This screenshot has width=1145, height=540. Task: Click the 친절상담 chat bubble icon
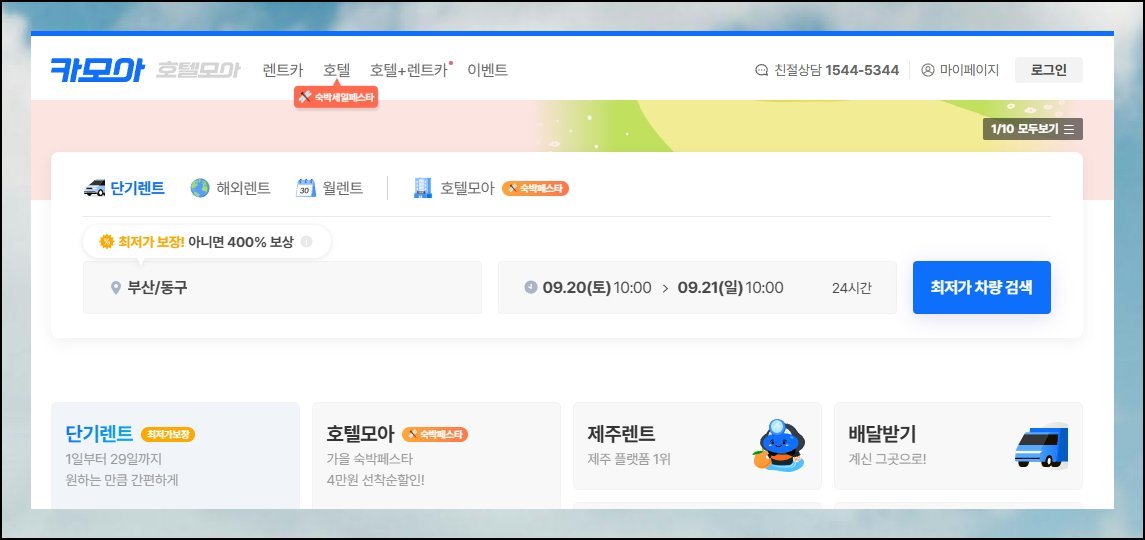762,70
